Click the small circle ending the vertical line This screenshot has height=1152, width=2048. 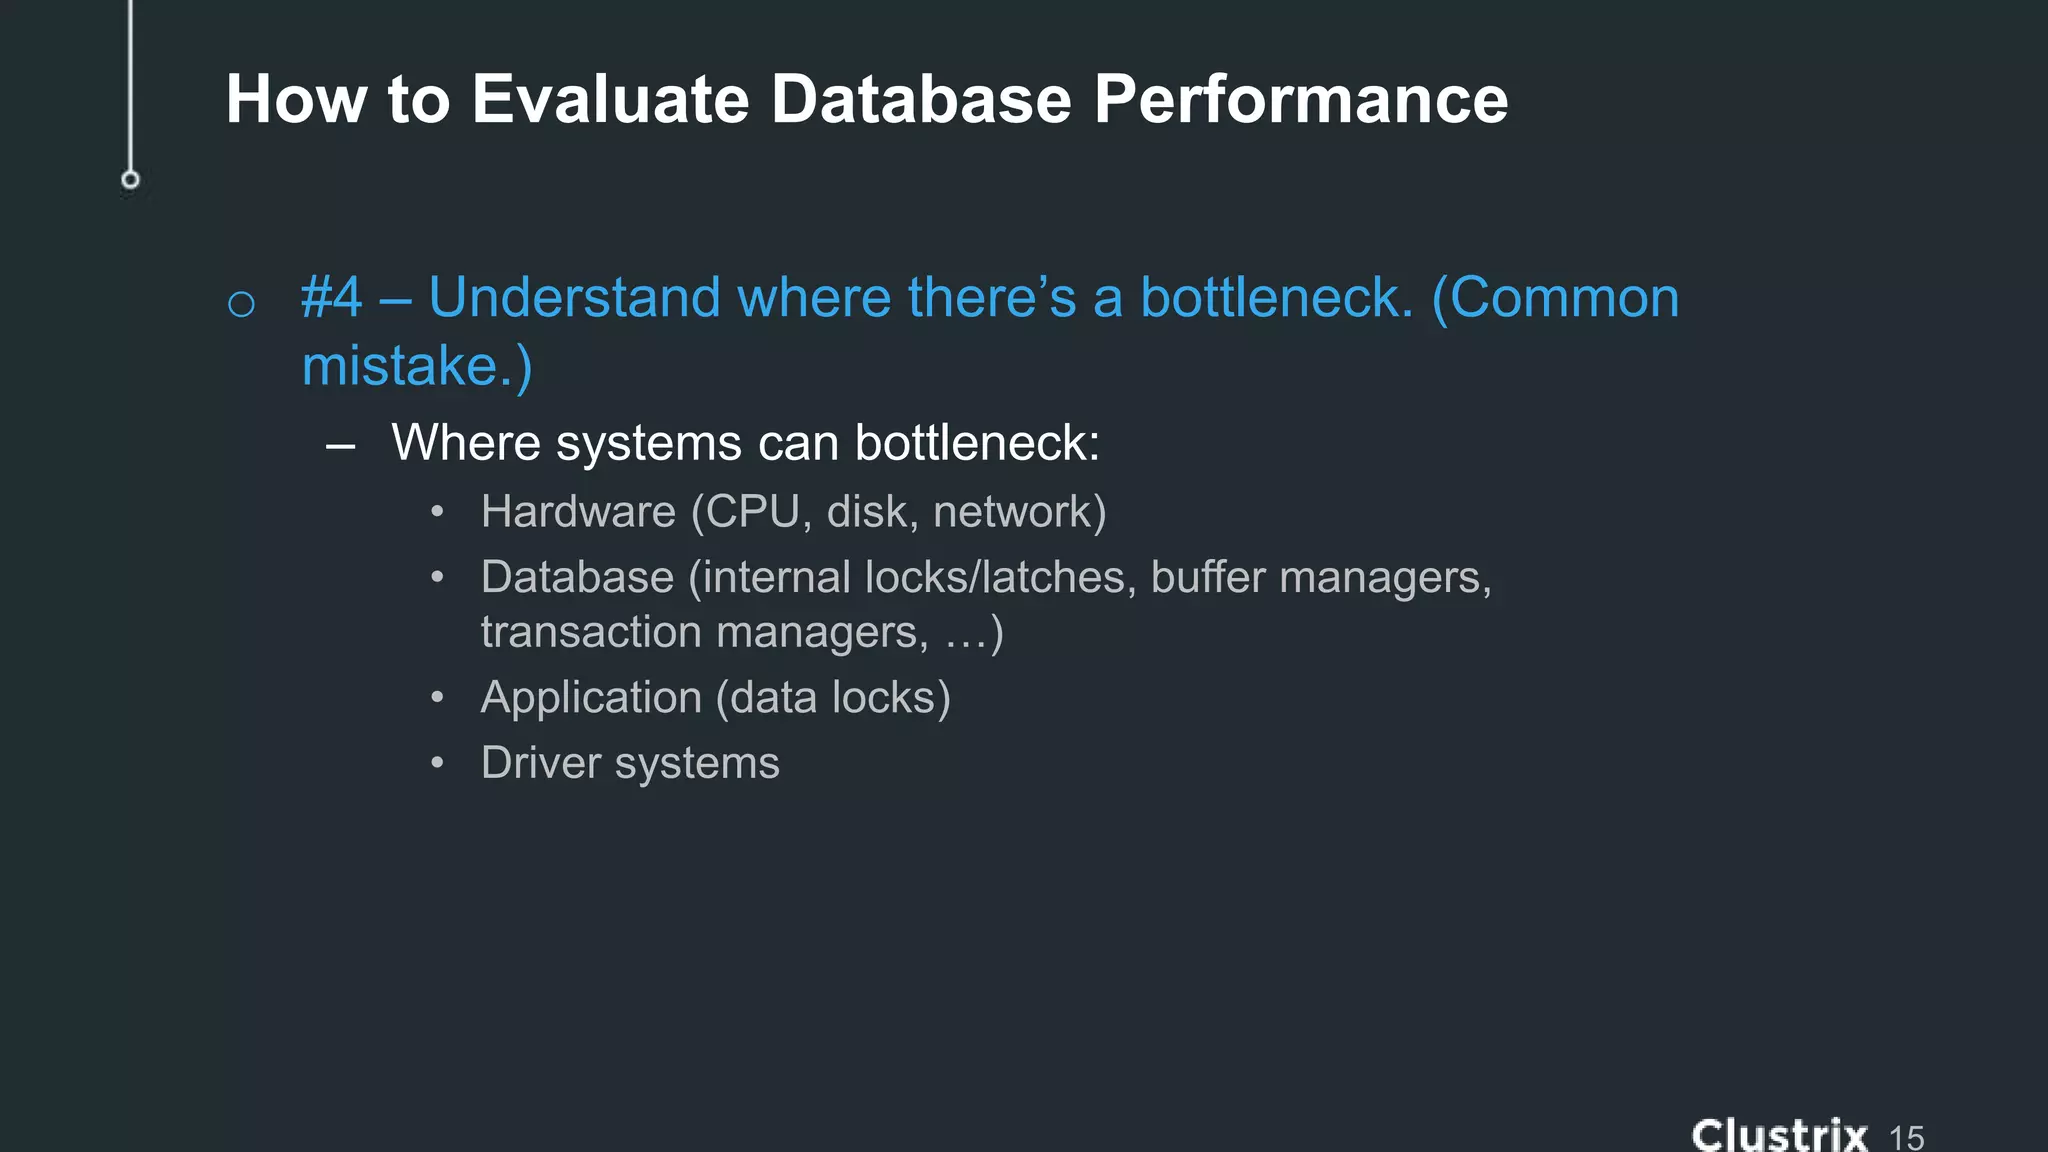click(130, 180)
